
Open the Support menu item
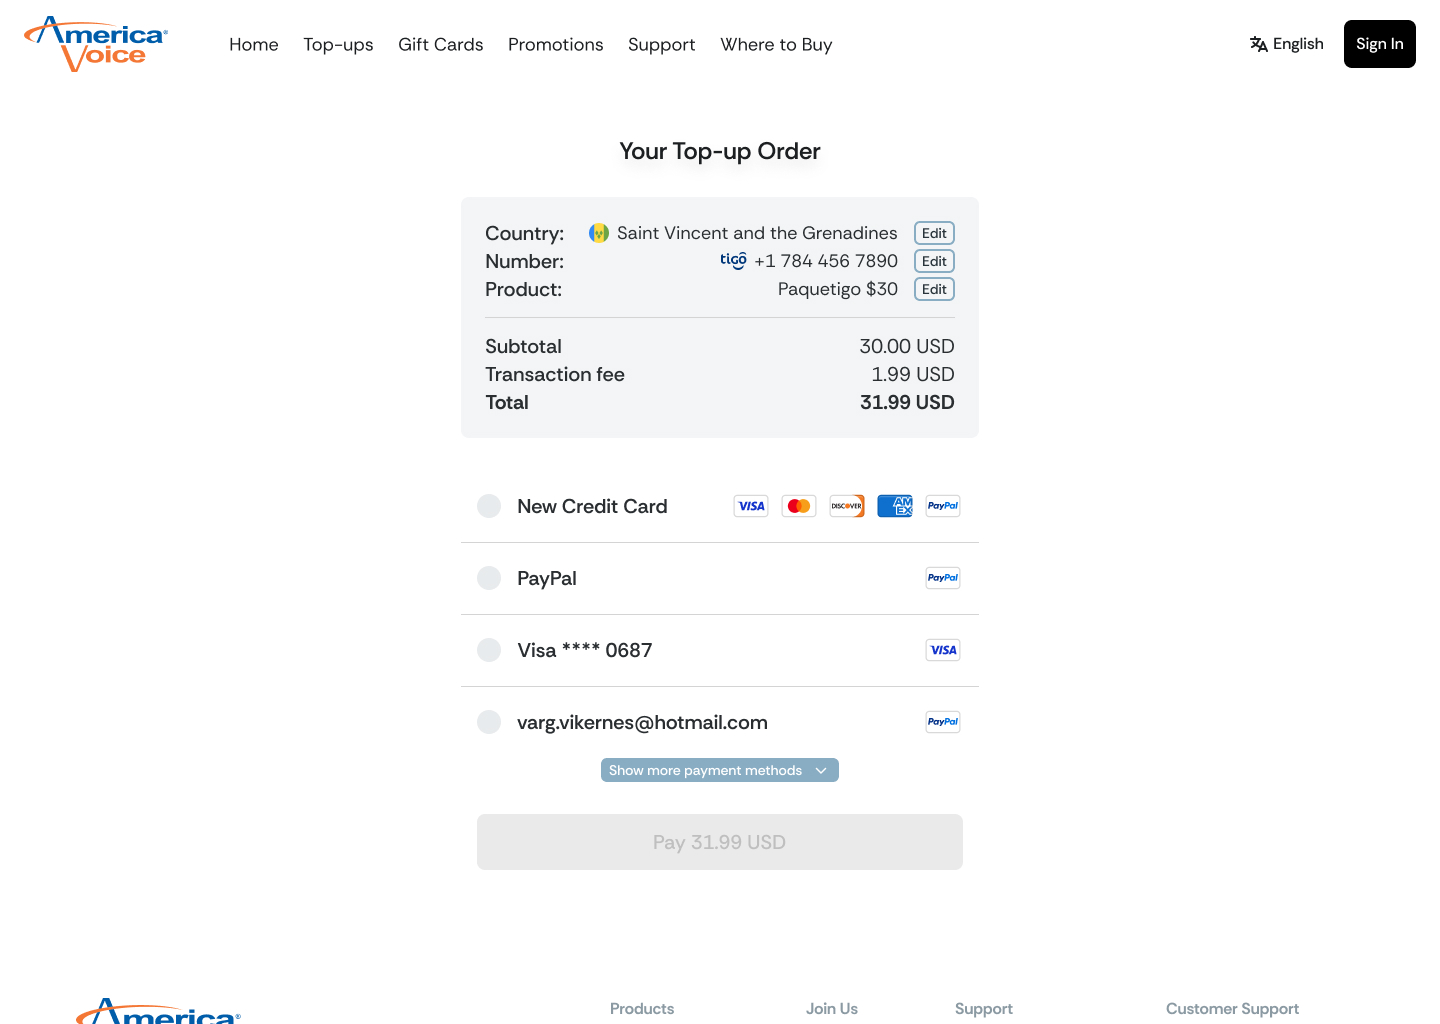pyautogui.click(x=662, y=44)
